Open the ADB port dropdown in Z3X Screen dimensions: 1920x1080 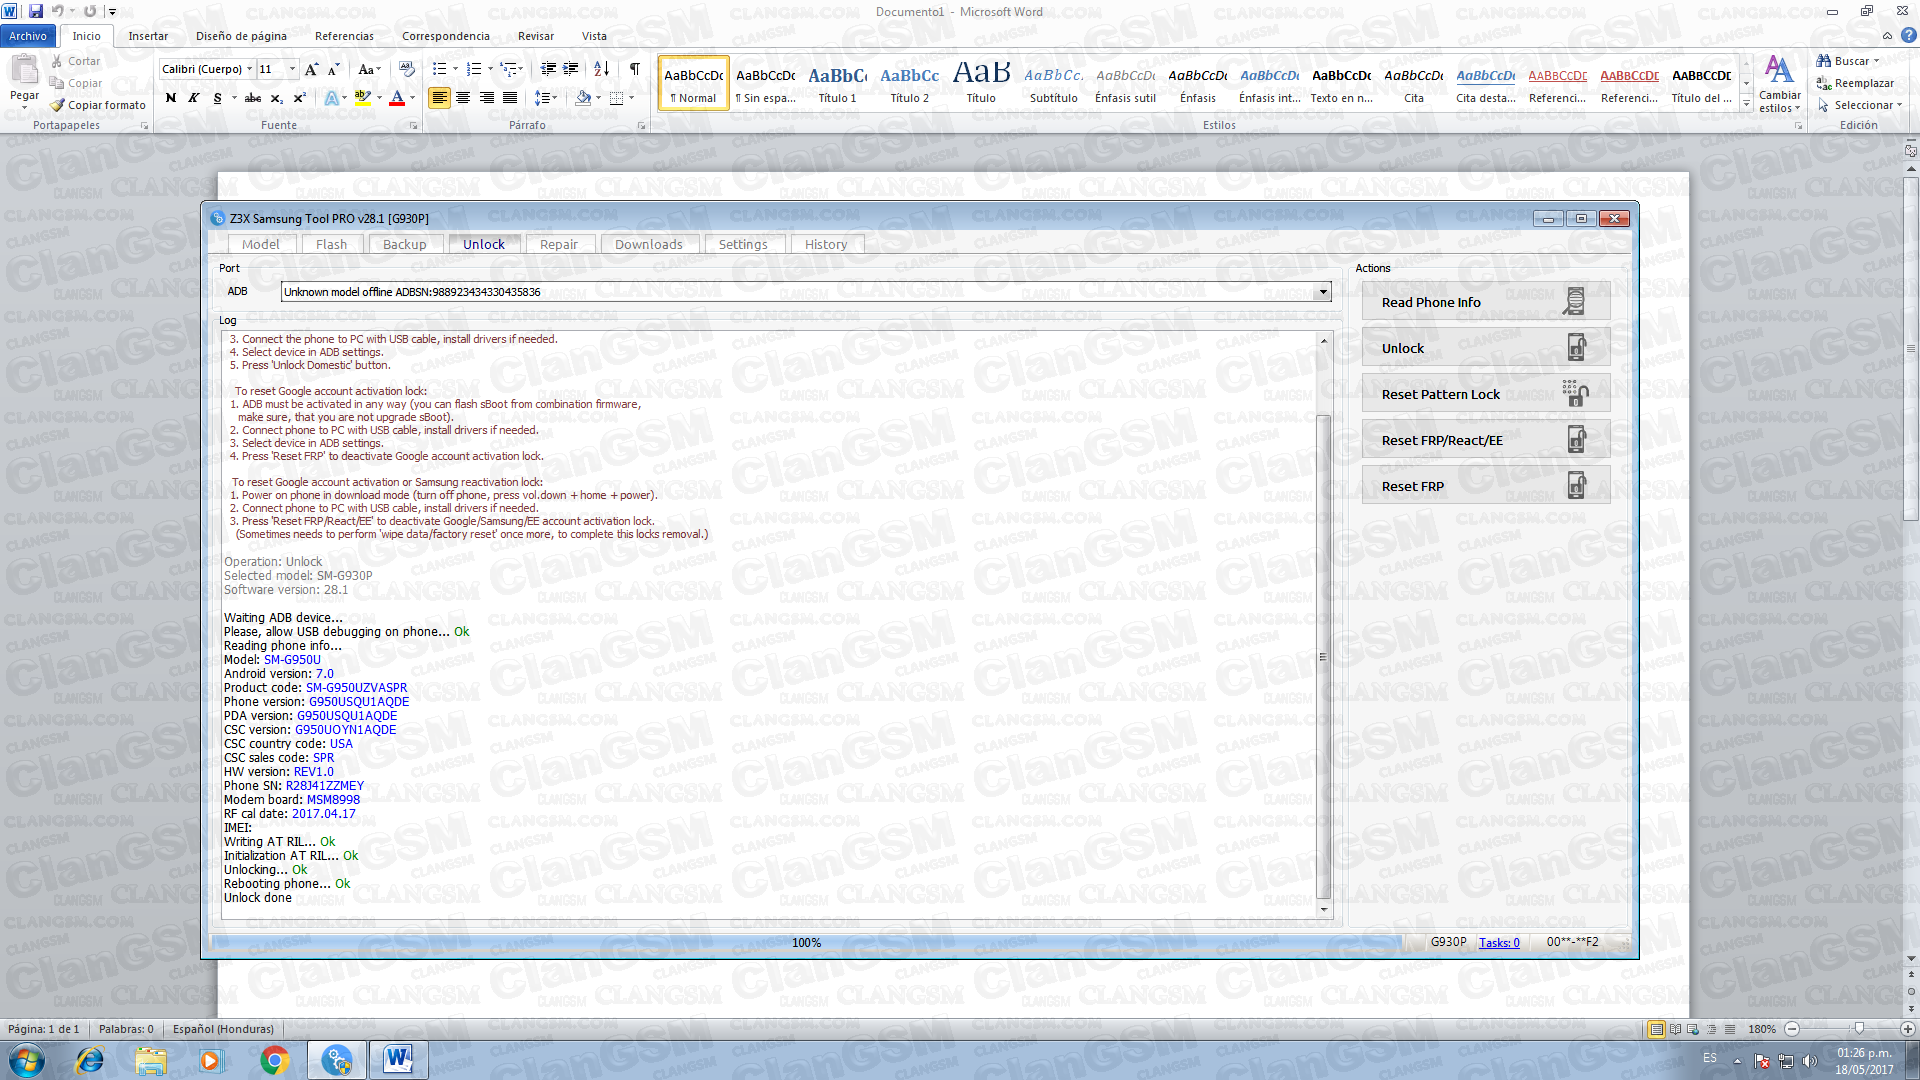pos(1323,292)
